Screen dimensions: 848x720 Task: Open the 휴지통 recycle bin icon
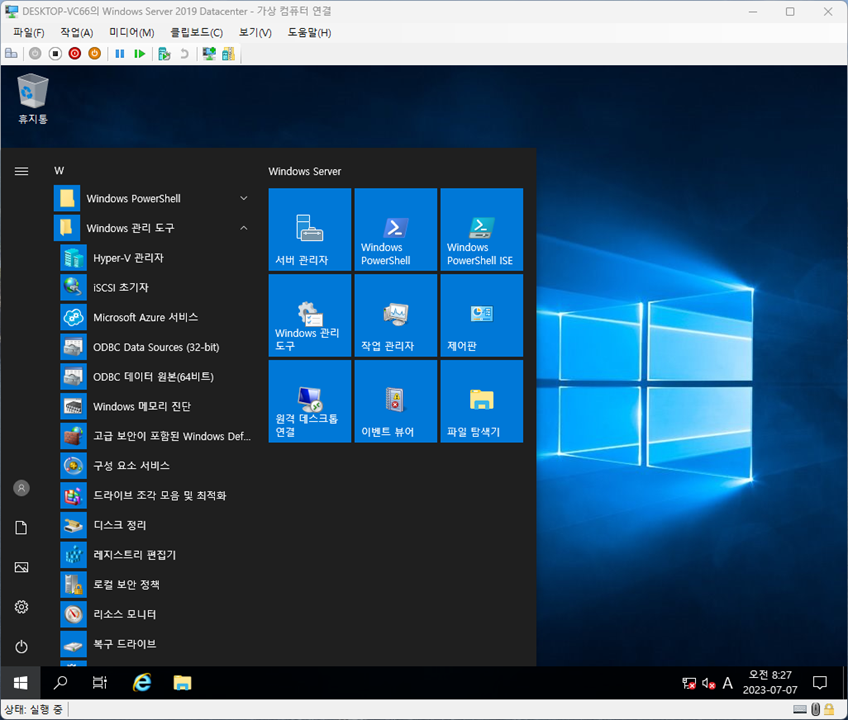(x=33, y=99)
